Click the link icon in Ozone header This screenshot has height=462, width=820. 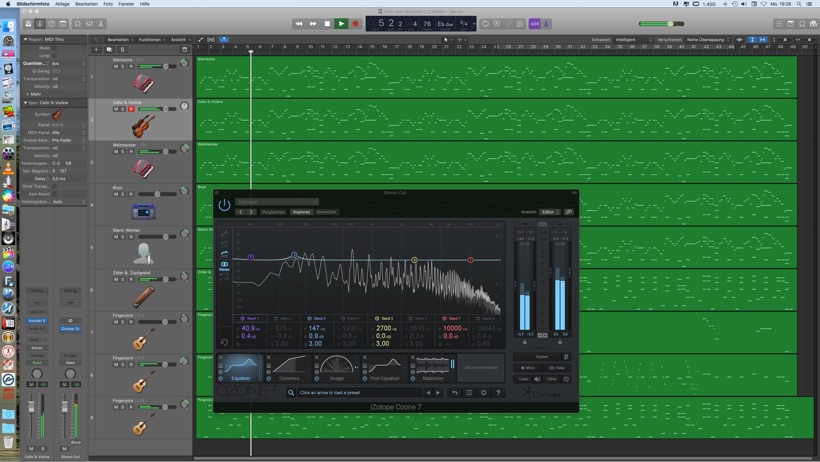(x=569, y=212)
